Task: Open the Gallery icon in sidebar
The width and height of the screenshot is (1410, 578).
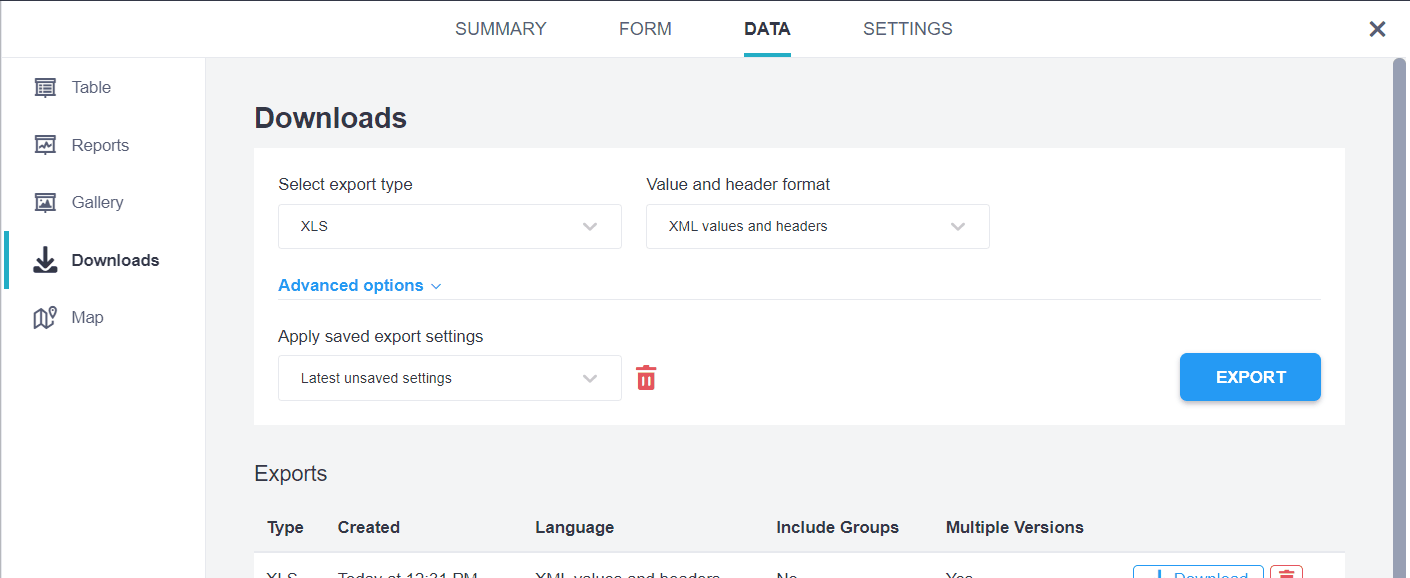Action: (x=45, y=203)
